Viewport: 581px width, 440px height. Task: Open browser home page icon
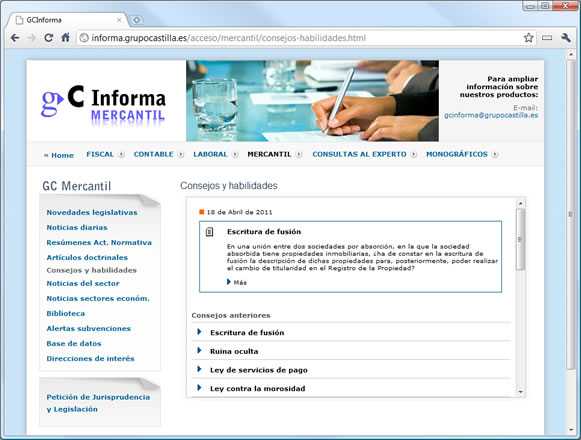66,38
